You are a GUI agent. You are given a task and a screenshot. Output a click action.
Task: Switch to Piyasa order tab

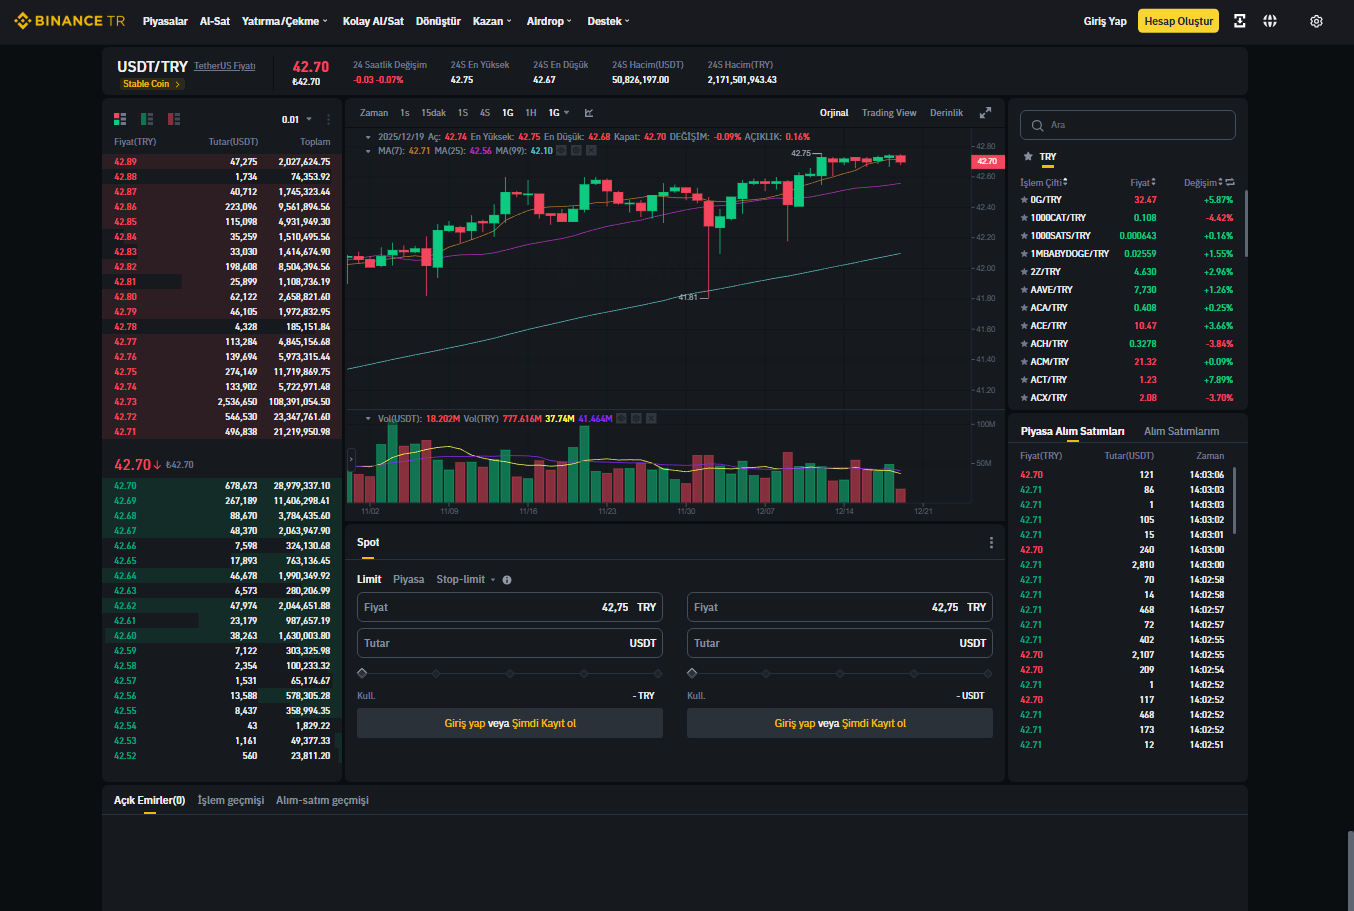[x=408, y=580]
